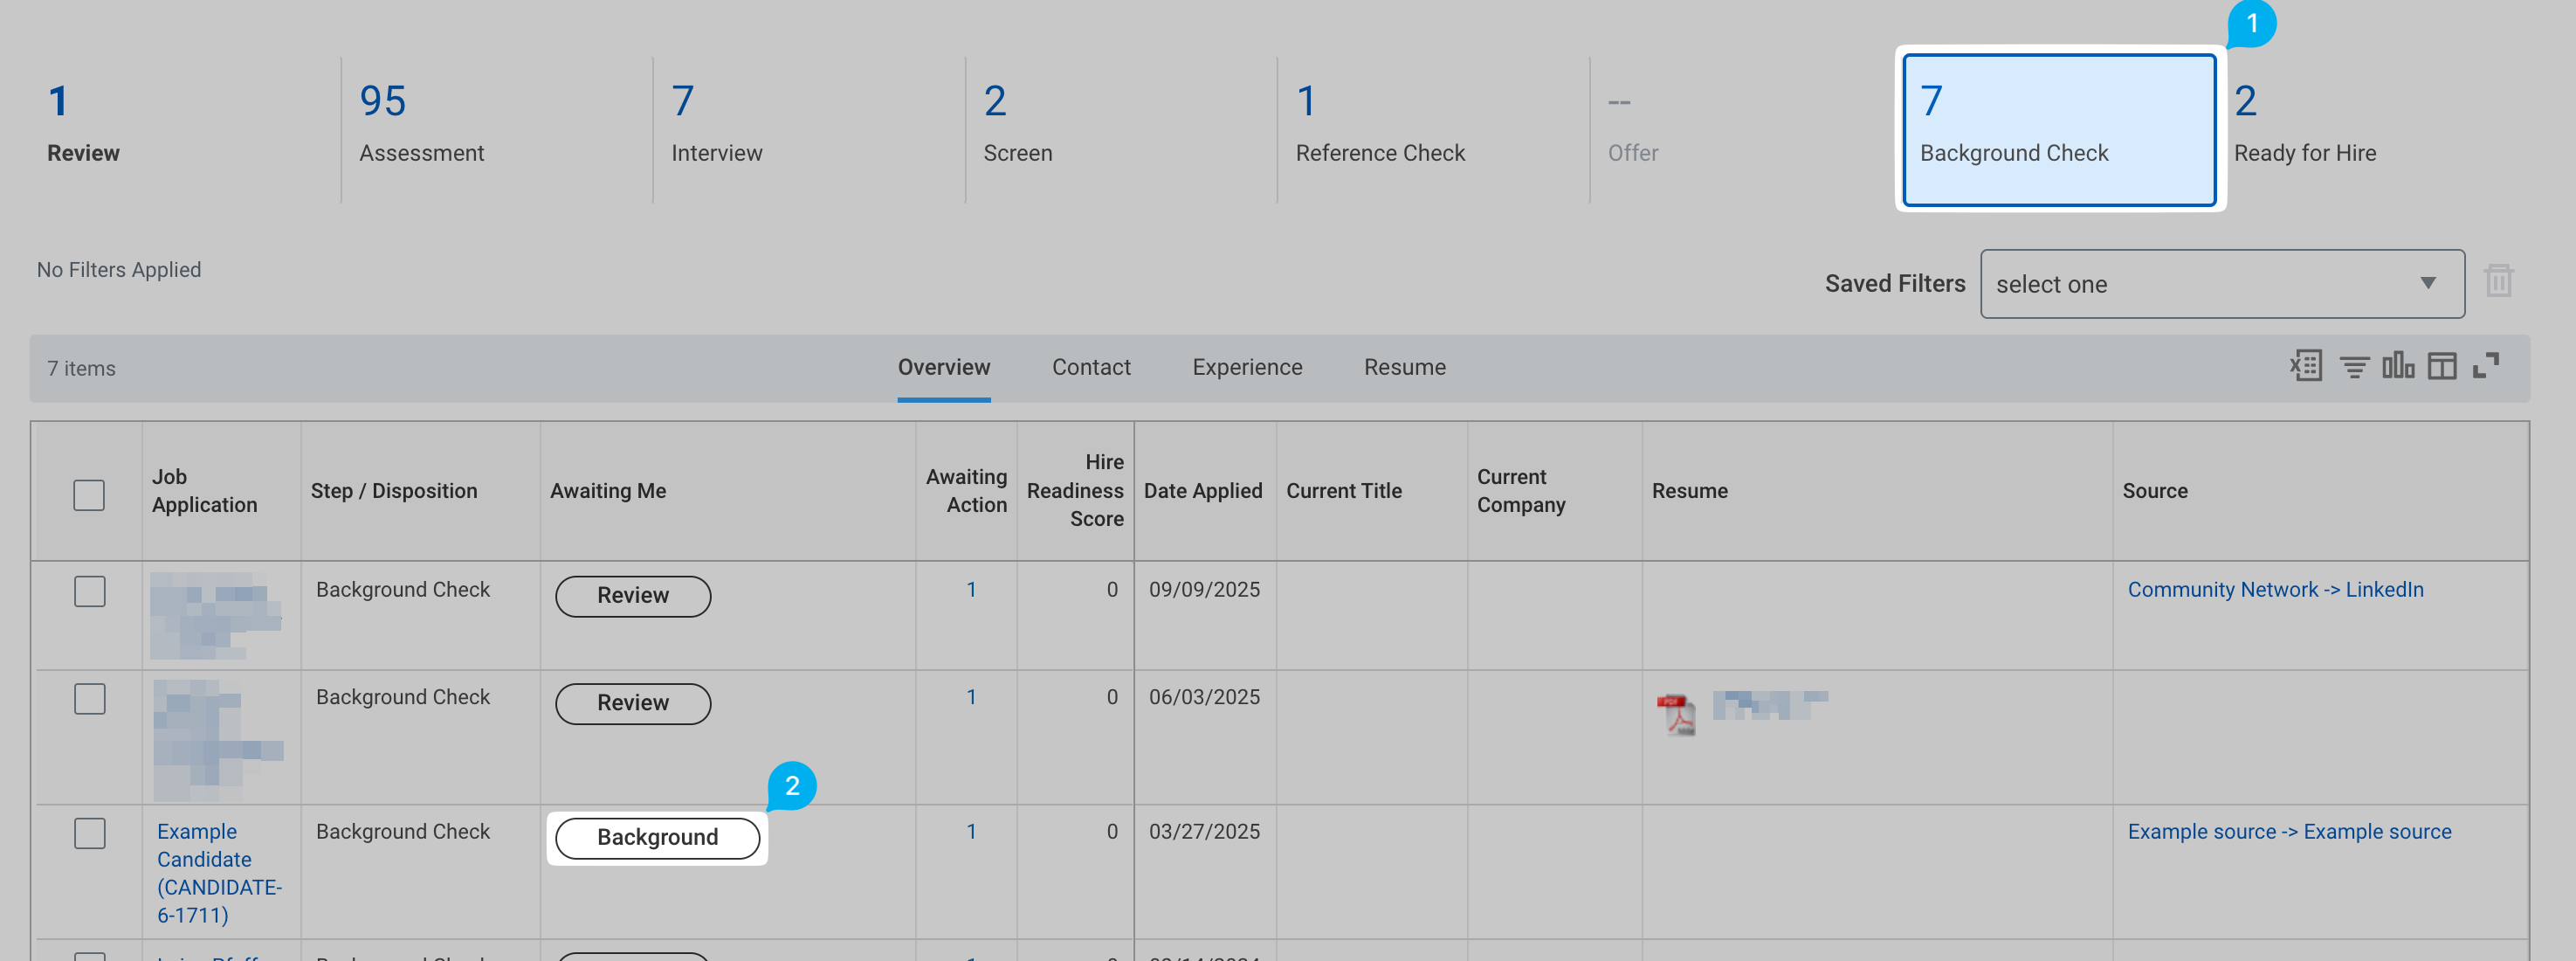Viewport: 2576px width, 961px height.
Task: Open the grid filter icon
Action: (x=2354, y=367)
